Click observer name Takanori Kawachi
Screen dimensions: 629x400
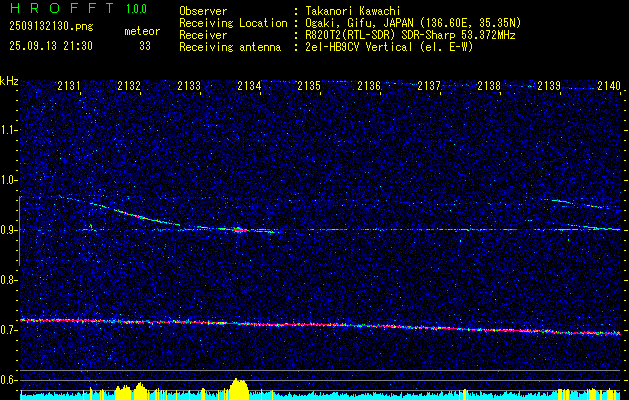[351, 12]
